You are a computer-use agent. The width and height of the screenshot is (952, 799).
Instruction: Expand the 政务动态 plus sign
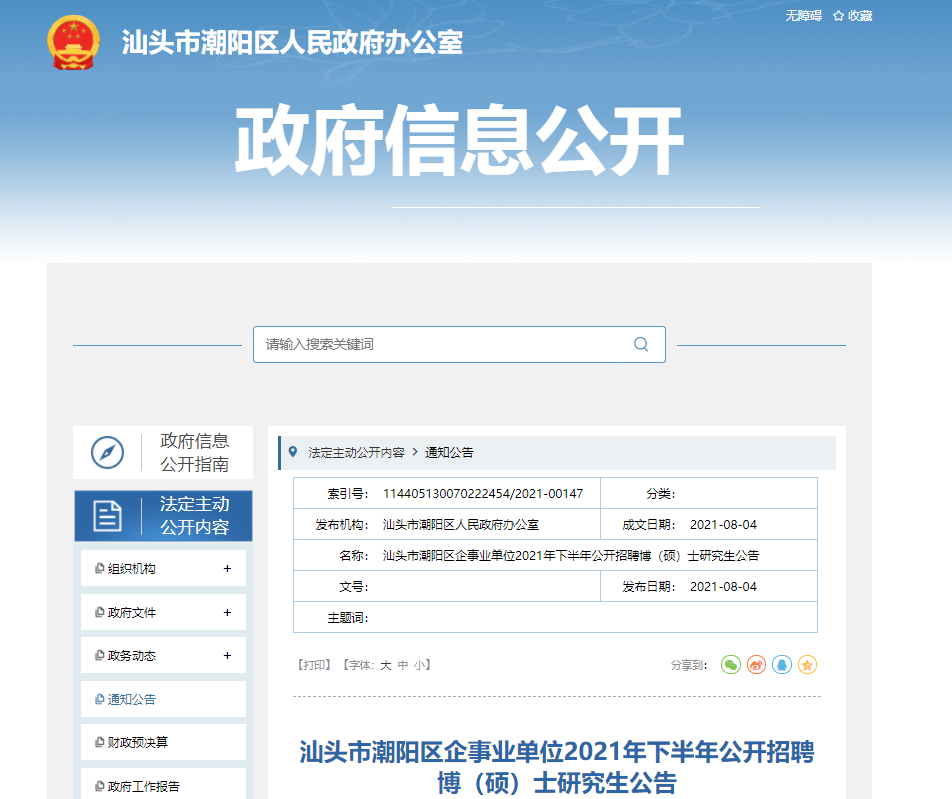(x=227, y=656)
